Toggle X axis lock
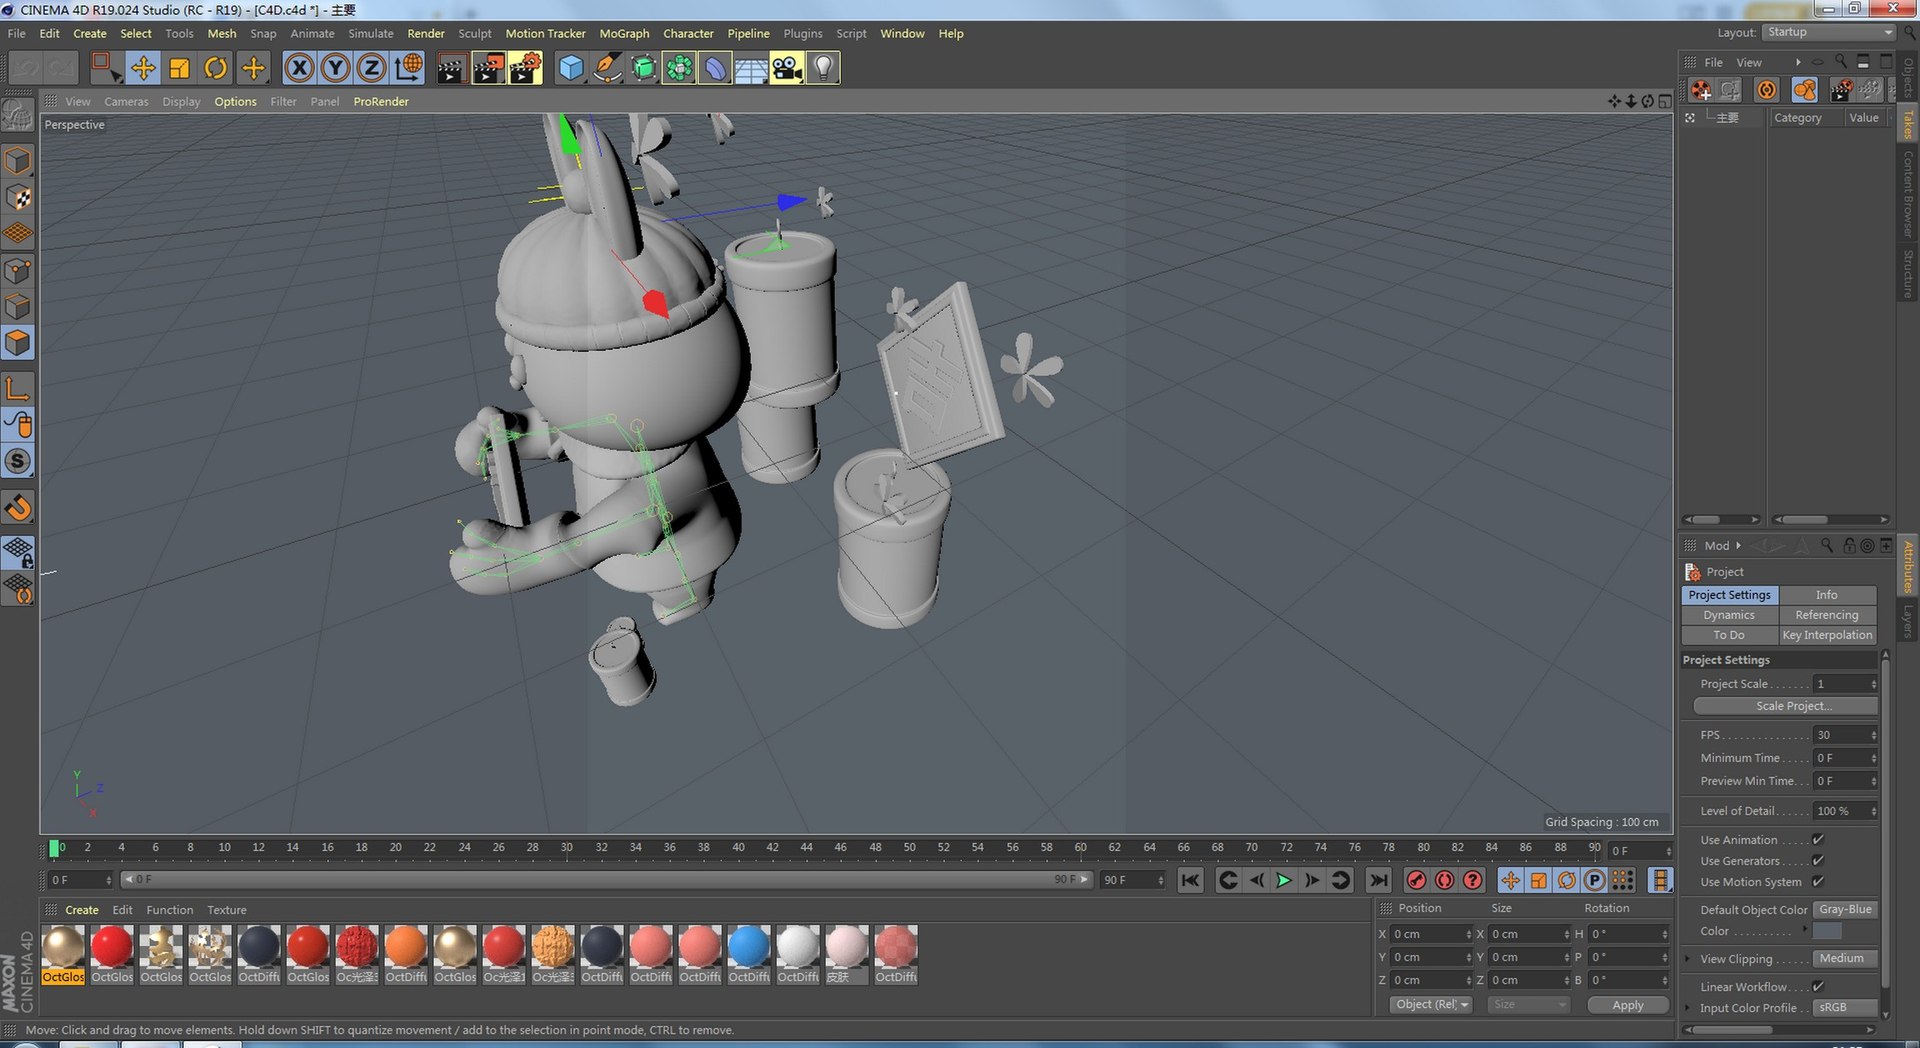Image resolution: width=1920 pixels, height=1048 pixels. (299, 68)
